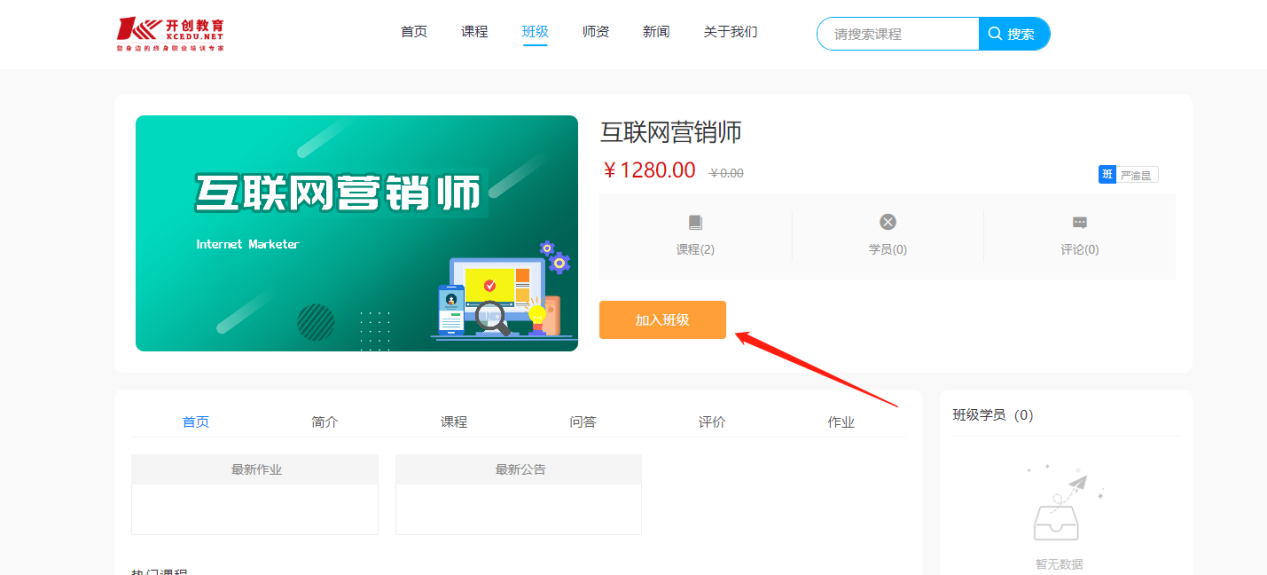
Task: Click the ￥1280.00 price
Action: point(649,170)
